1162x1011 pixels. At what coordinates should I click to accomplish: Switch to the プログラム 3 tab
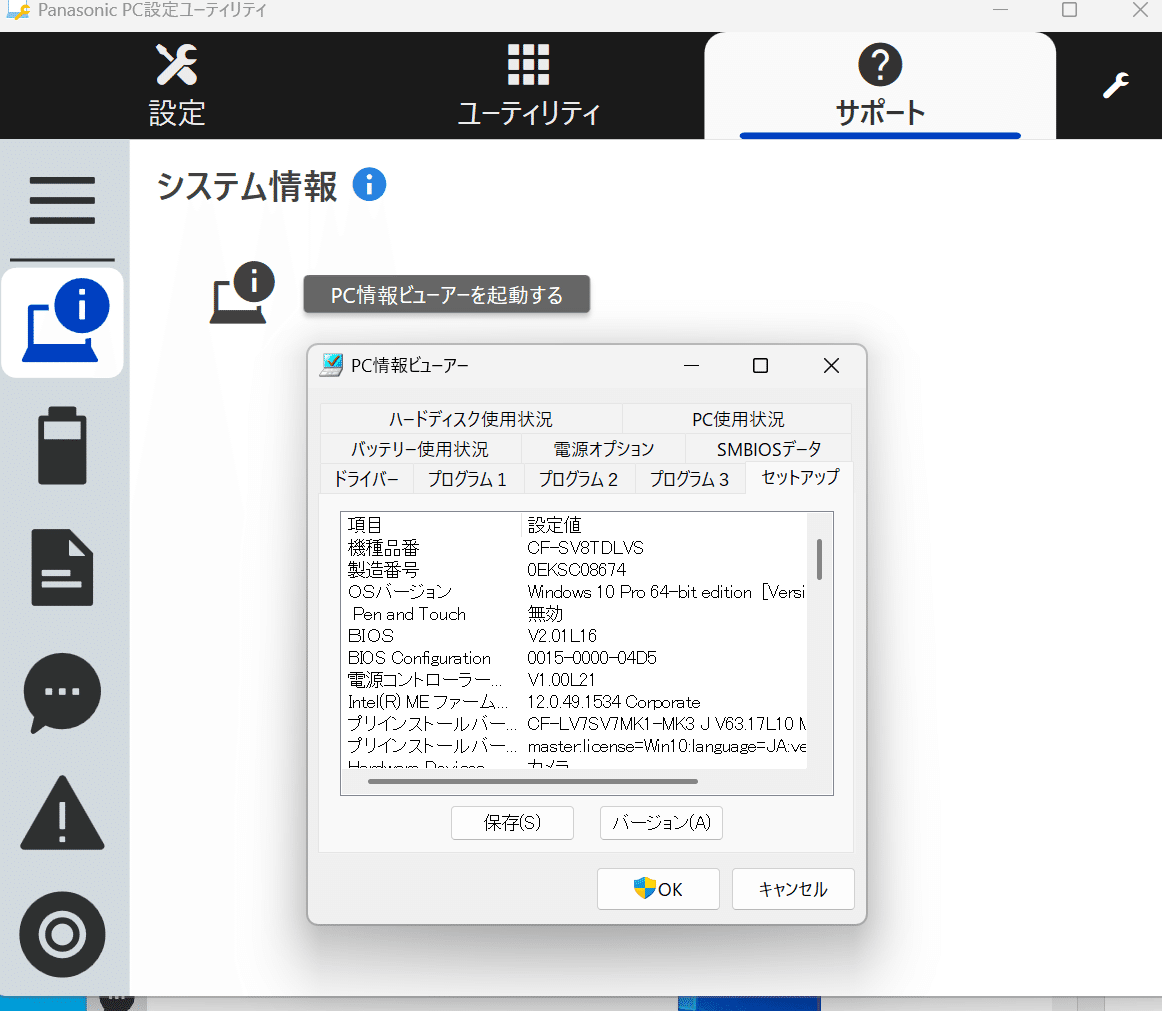tap(690, 479)
